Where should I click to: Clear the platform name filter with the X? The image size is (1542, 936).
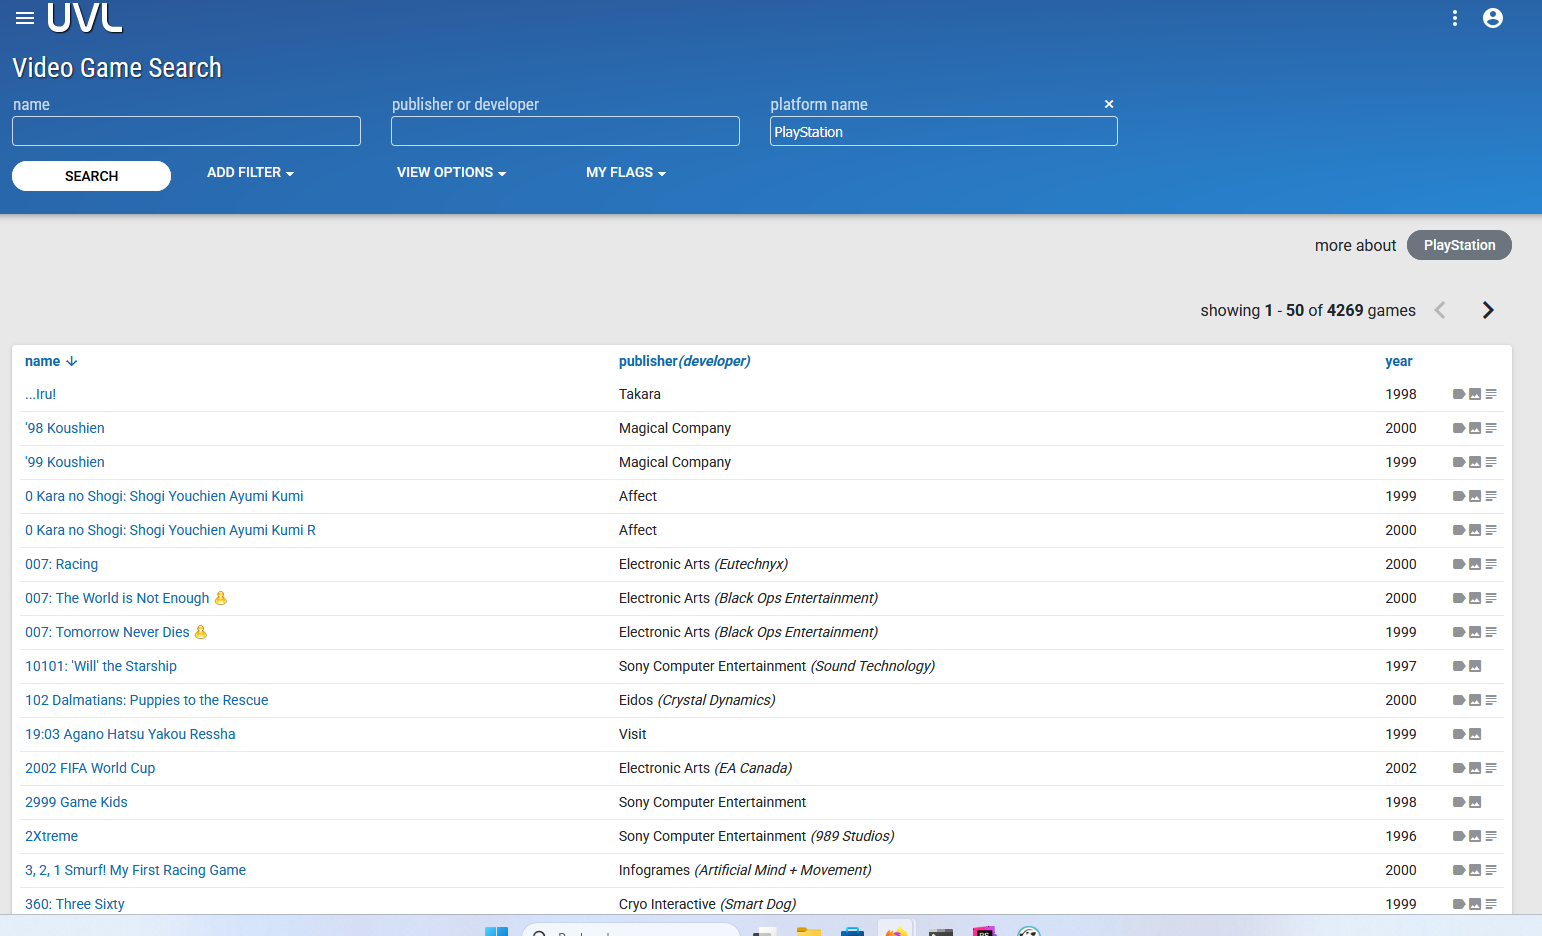(x=1109, y=104)
